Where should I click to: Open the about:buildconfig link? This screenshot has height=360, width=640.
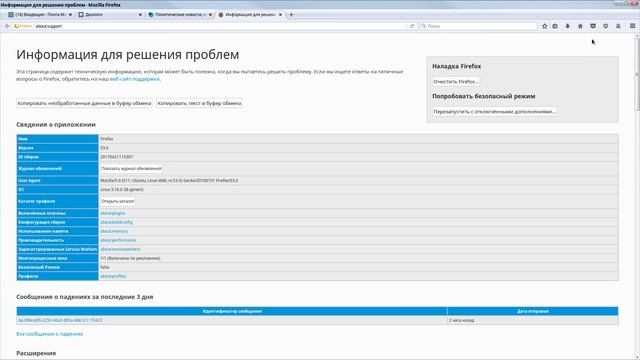[x=117, y=222]
